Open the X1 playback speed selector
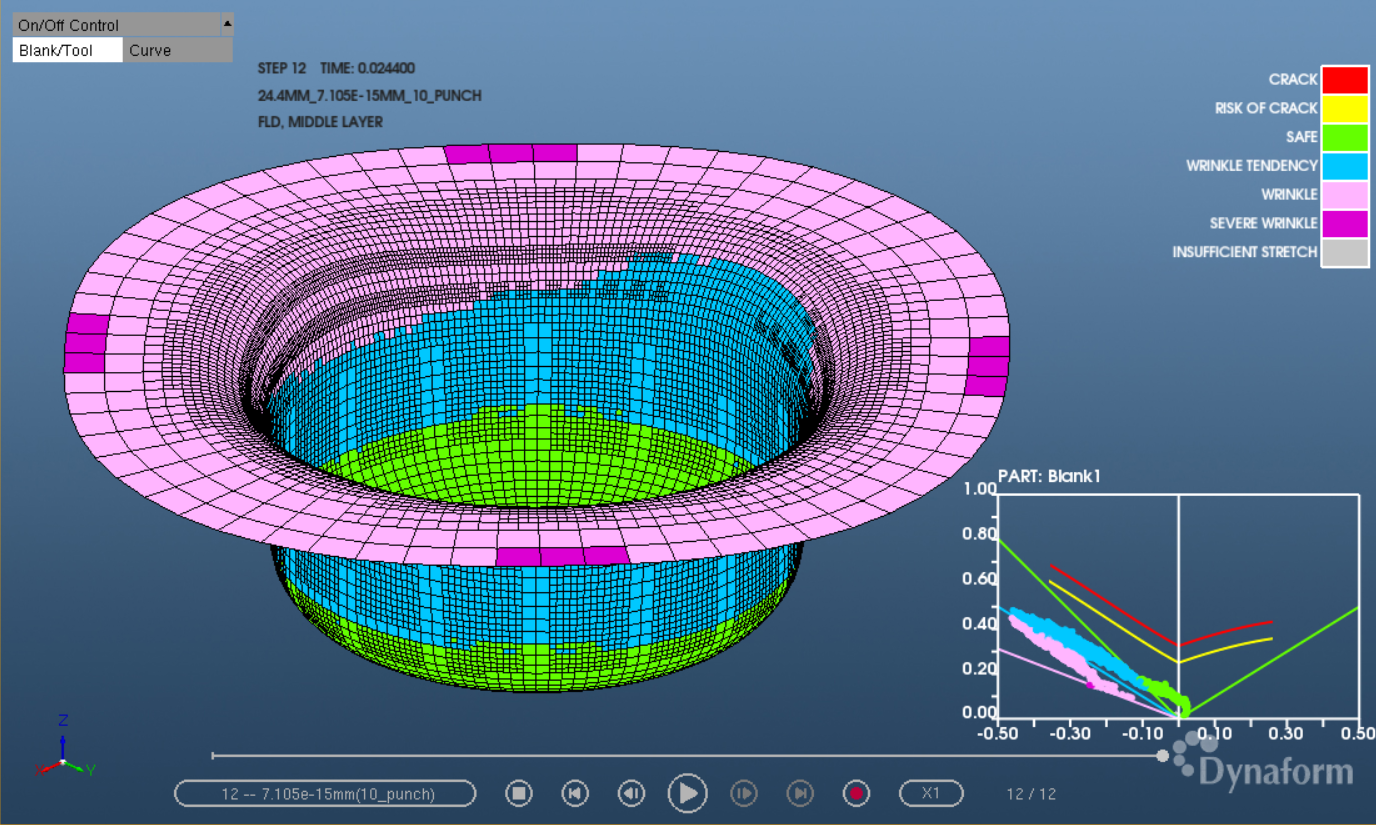This screenshot has height=825, width=1376. click(x=931, y=794)
